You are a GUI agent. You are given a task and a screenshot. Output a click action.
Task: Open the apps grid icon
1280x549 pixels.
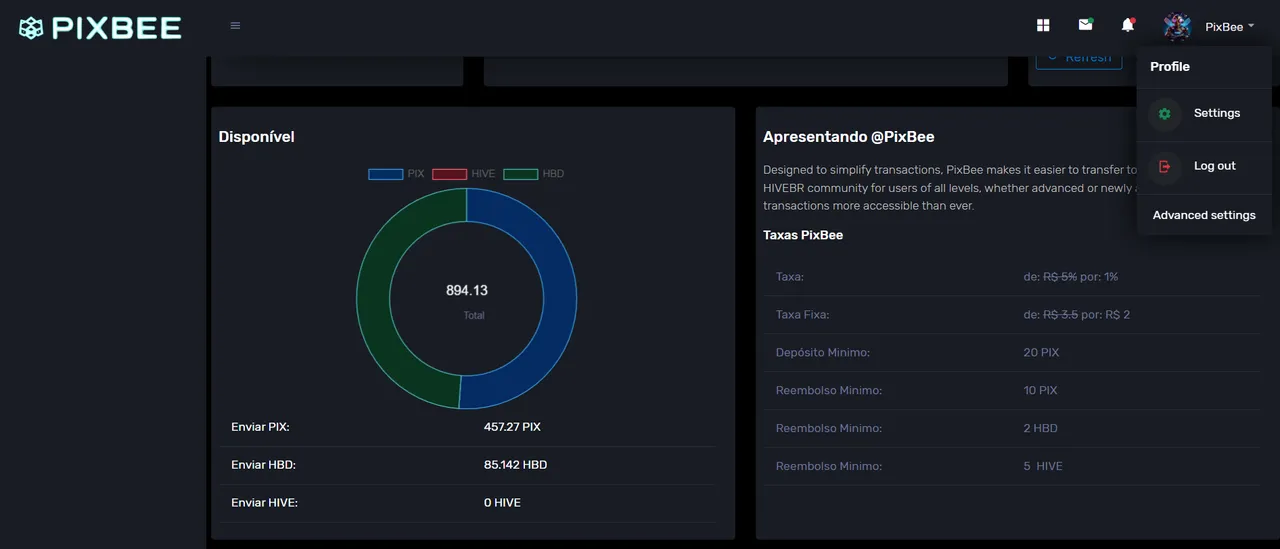coord(1043,25)
